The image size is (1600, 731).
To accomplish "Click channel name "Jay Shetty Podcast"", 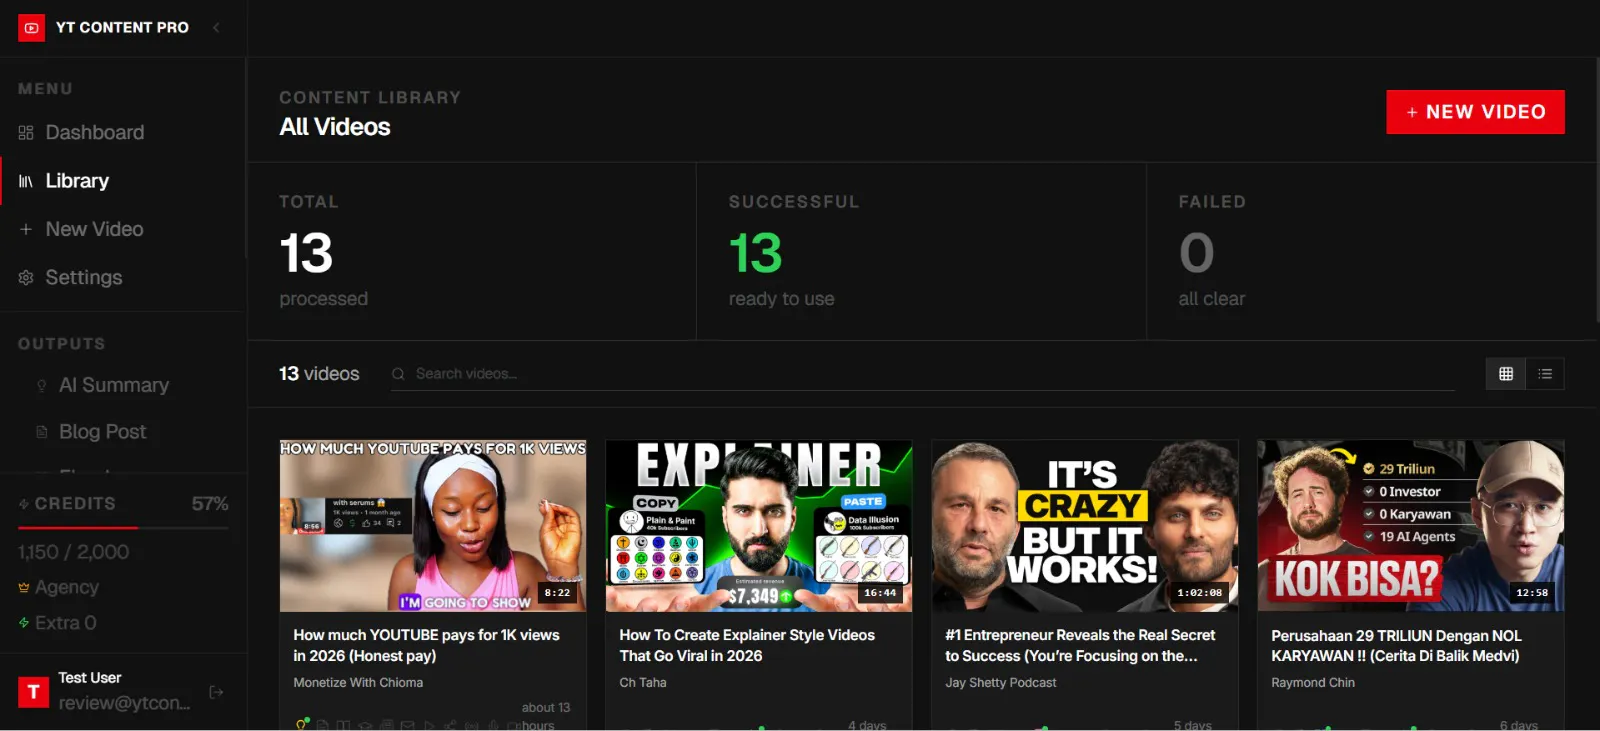I will [1000, 683].
